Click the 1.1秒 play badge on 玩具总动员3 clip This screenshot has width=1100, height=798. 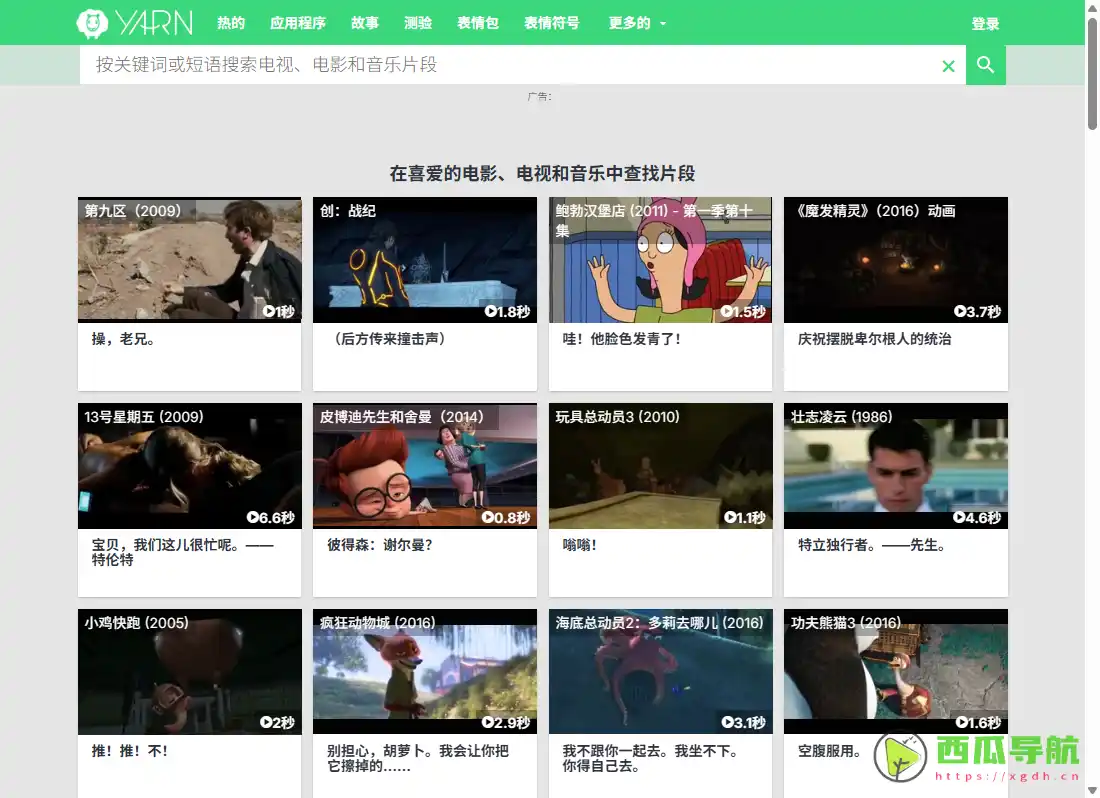click(744, 518)
